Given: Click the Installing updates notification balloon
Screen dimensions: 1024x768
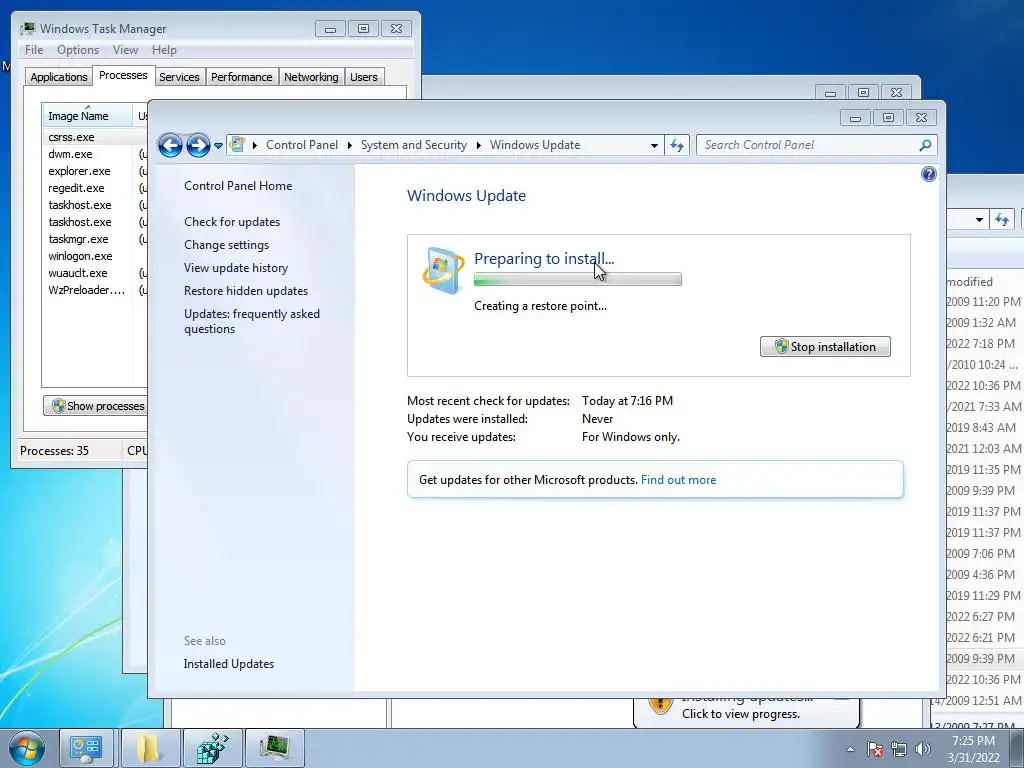Looking at the screenshot, I should tap(745, 712).
